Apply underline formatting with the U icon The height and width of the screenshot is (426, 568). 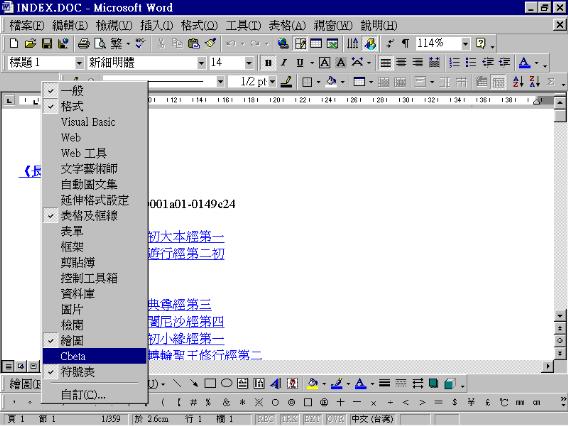[x=300, y=63]
